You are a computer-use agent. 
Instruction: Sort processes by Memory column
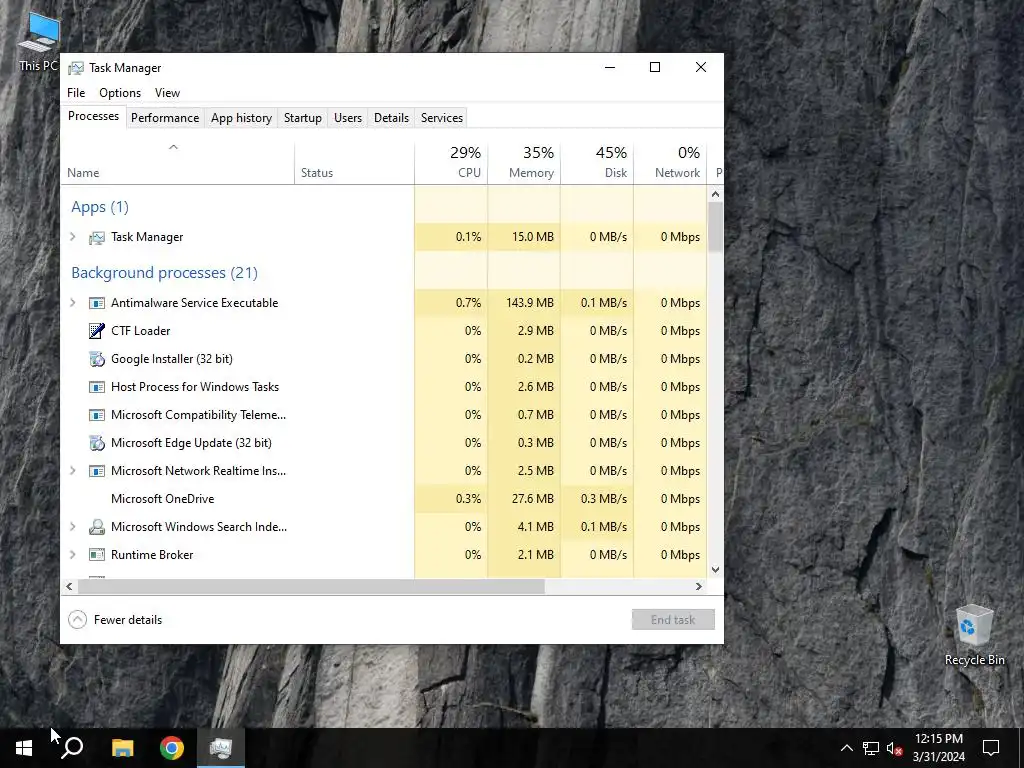[524, 163]
